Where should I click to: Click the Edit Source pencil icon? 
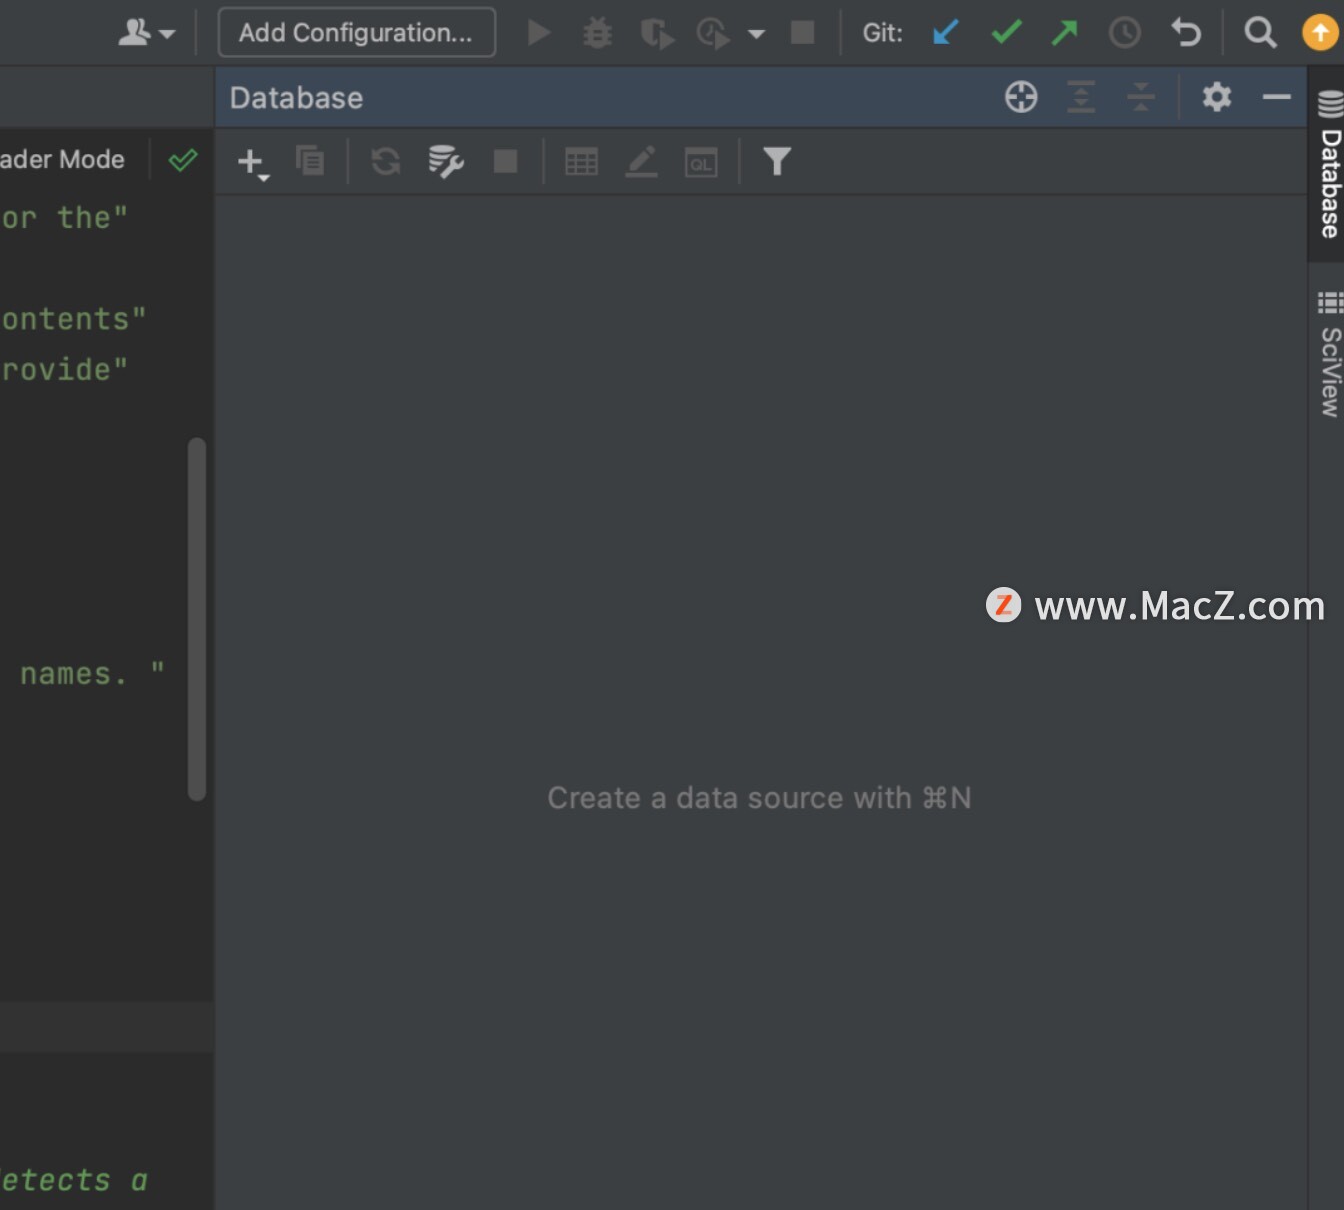pyautogui.click(x=641, y=162)
